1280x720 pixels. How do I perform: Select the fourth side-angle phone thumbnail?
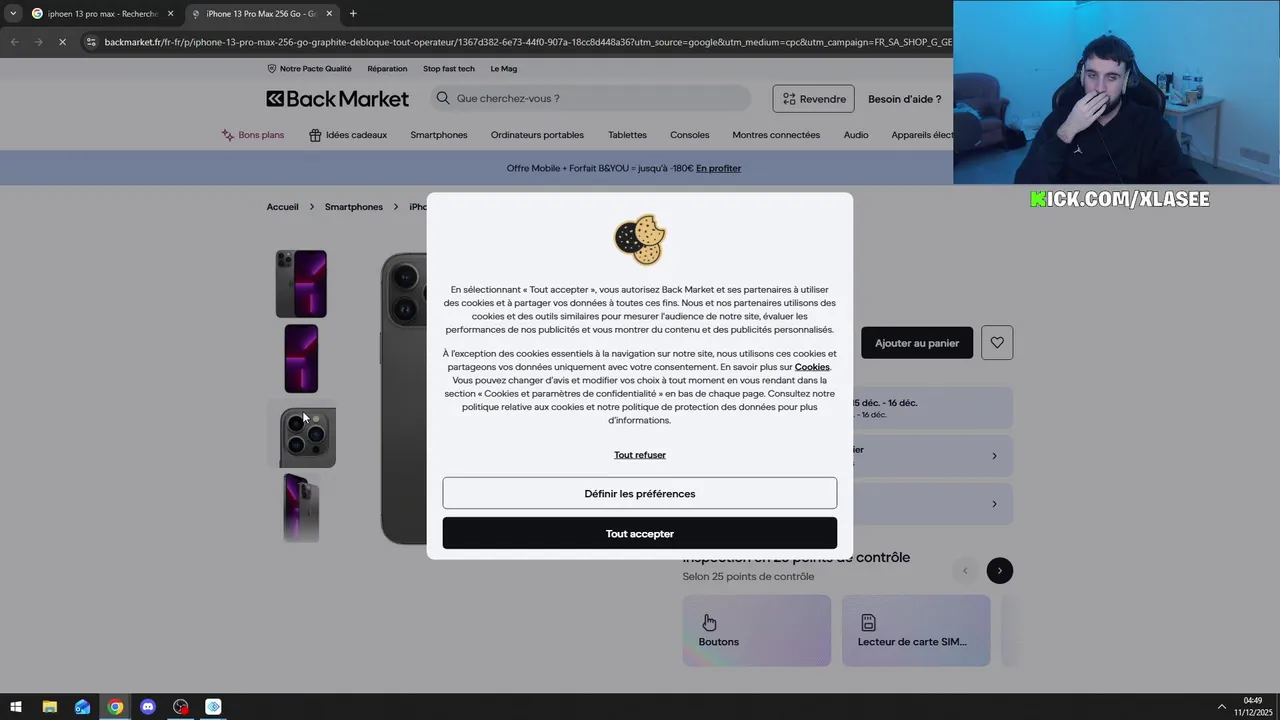[301, 508]
